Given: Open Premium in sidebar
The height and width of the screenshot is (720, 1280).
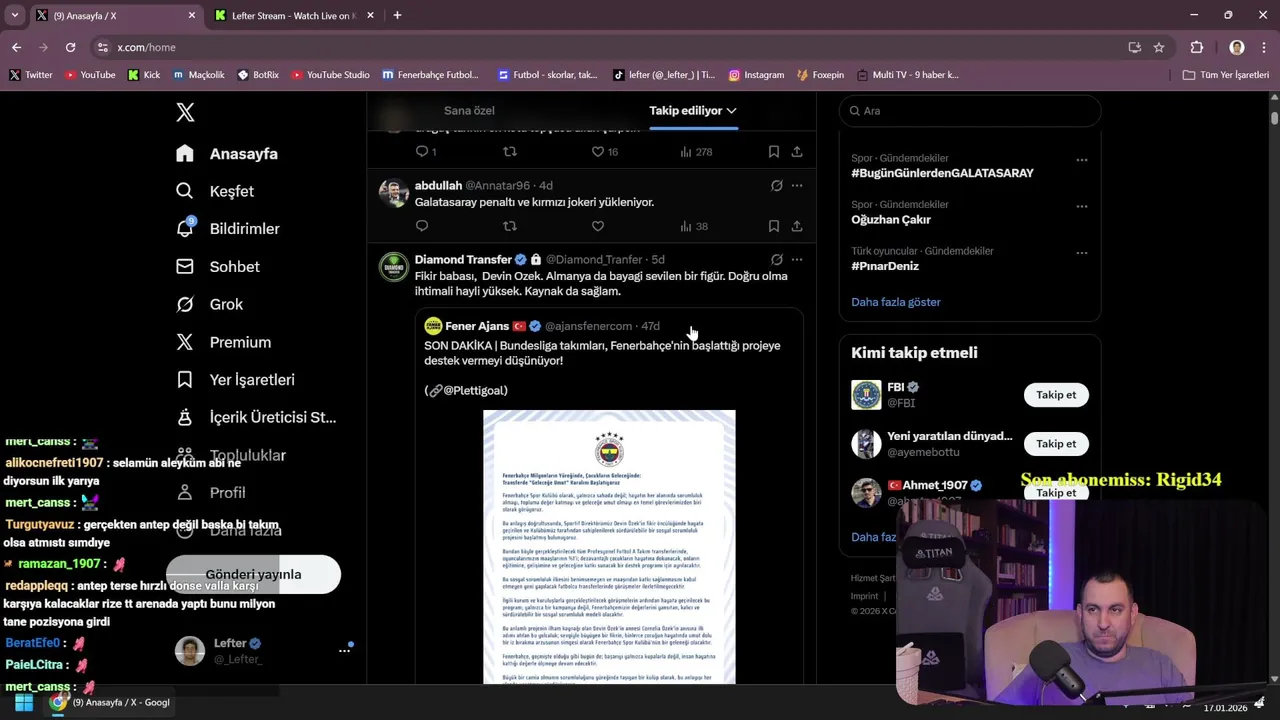Looking at the screenshot, I should [223, 342].
